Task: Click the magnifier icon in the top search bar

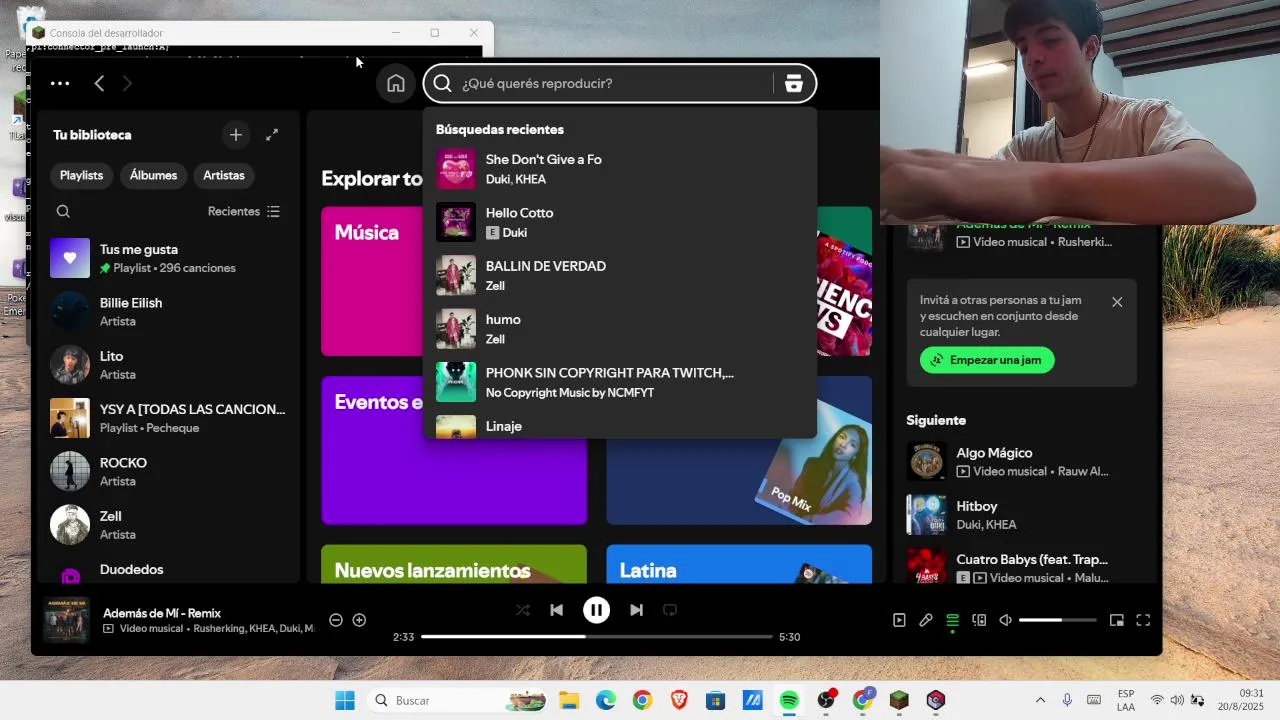Action: click(x=442, y=83)
